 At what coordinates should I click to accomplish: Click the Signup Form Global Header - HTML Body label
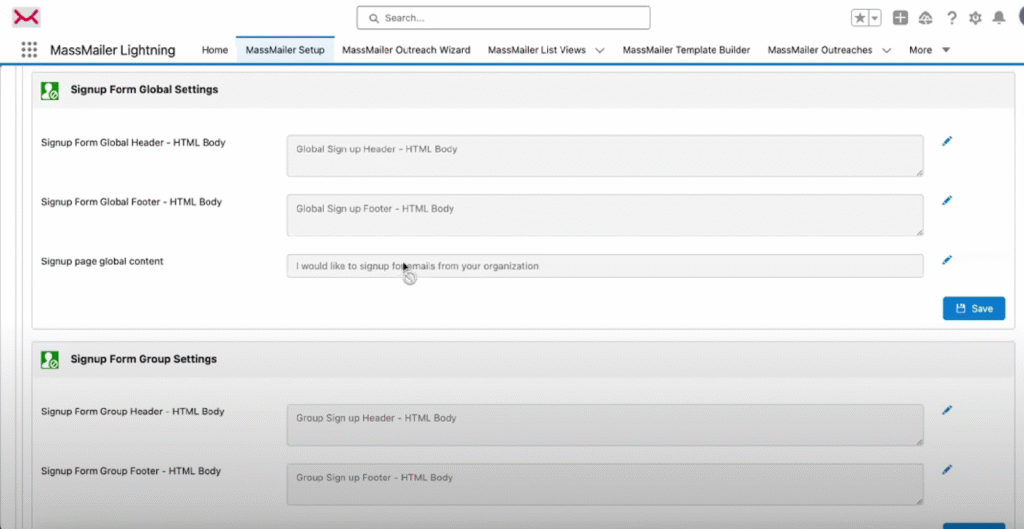click(133, 142)
